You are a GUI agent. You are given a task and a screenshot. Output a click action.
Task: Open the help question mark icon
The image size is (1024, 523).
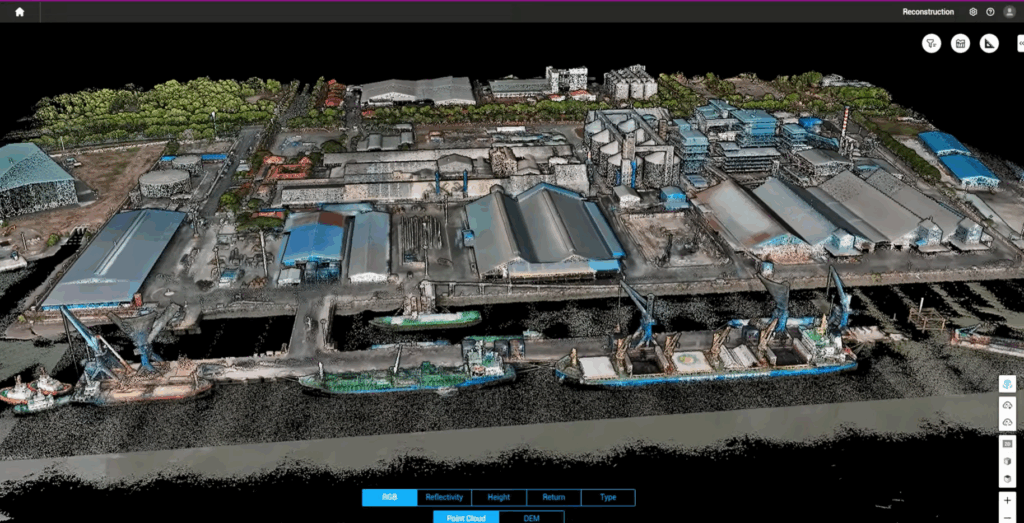[x=990, y=12]
